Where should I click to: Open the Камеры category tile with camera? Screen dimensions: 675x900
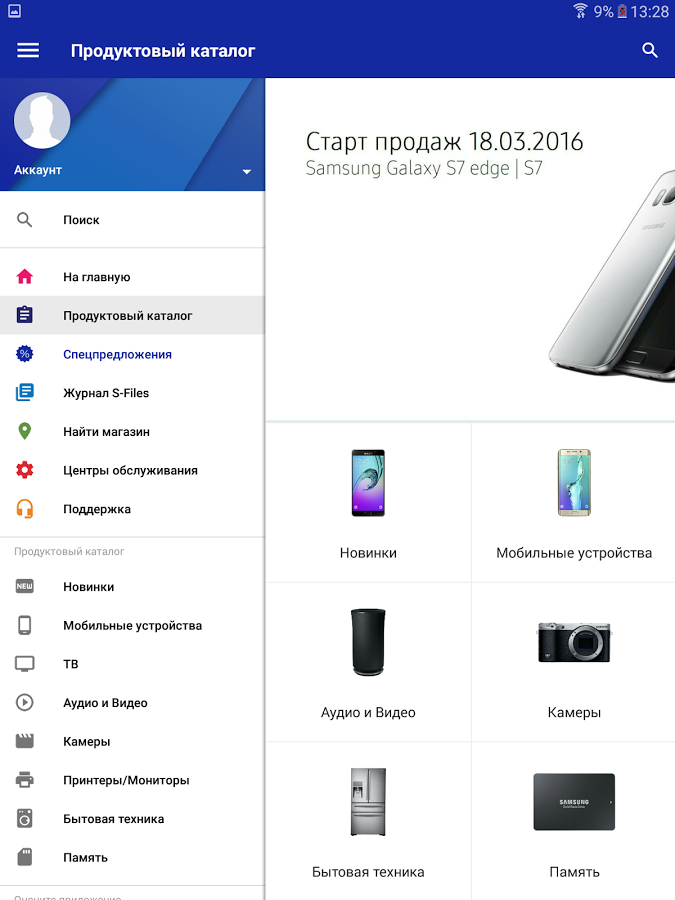pyautogui.click(x=573, y=662)
